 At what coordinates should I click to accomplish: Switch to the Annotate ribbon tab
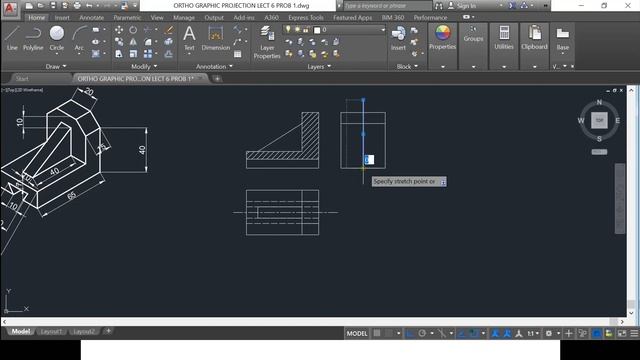point(91,18)
